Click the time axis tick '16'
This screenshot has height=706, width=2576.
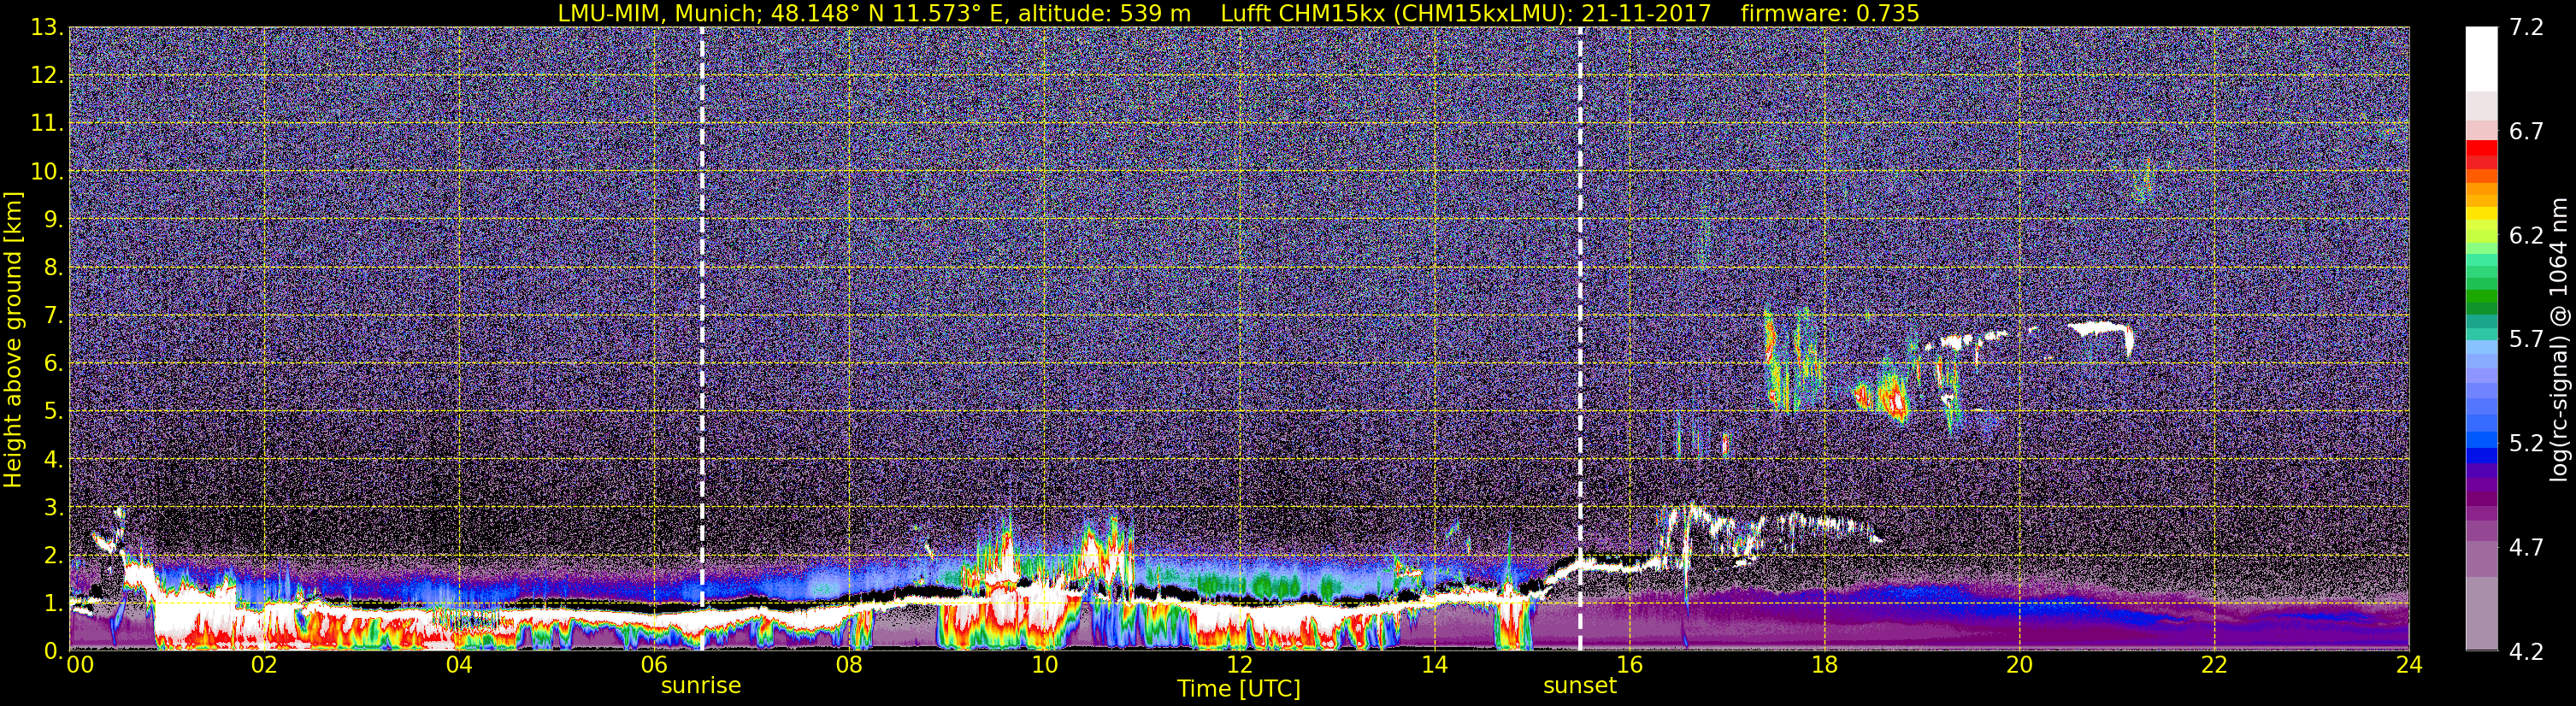click(1629, 666)
